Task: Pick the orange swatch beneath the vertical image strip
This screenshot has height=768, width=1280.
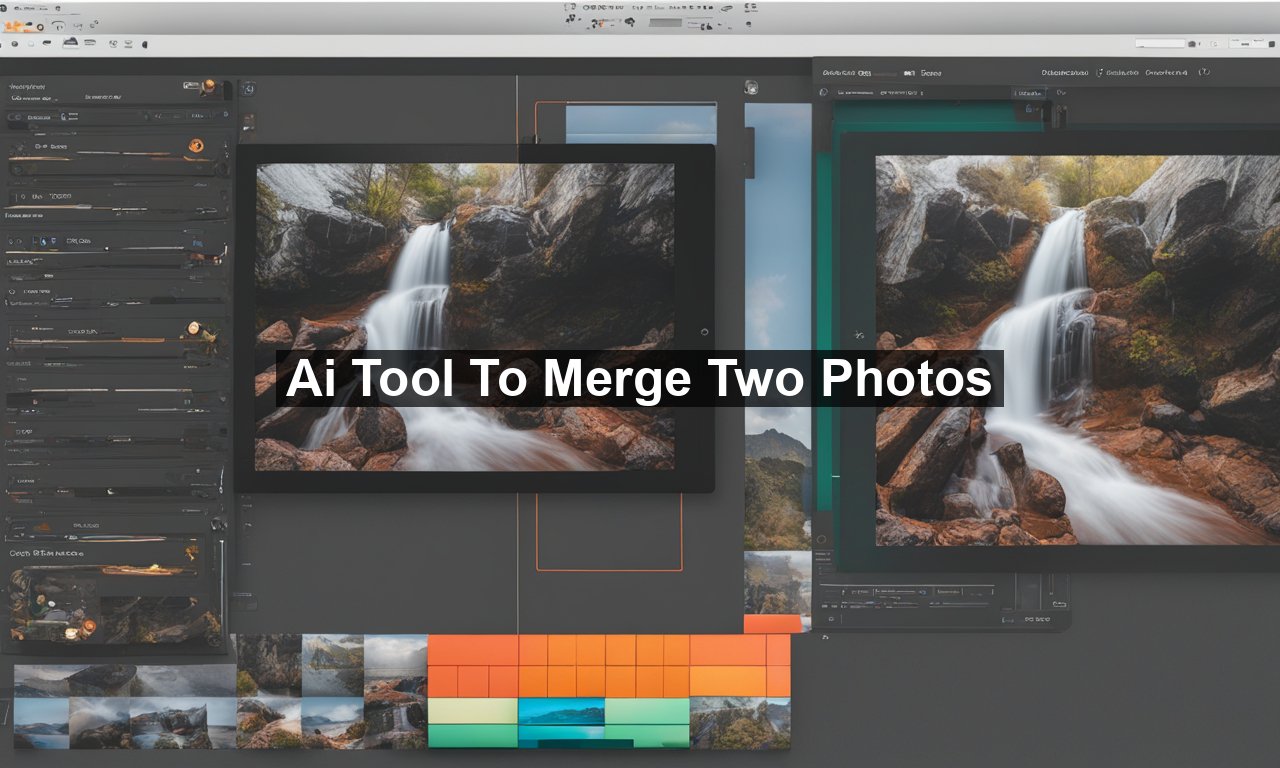Action: point(774,623)
